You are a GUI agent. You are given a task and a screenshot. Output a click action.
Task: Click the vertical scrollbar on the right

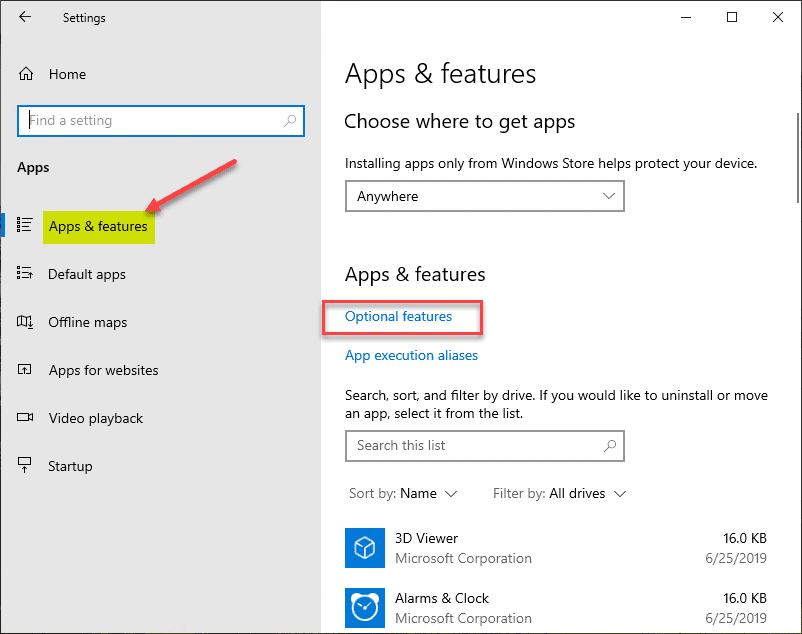[798, 158]
